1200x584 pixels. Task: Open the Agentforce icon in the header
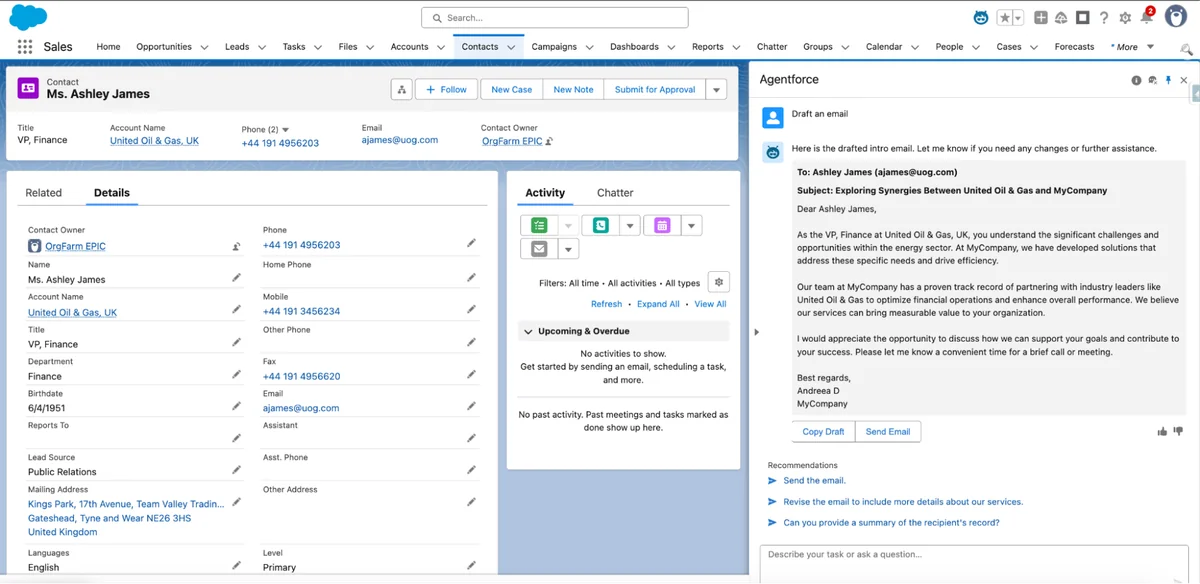(x=981, y=18)
